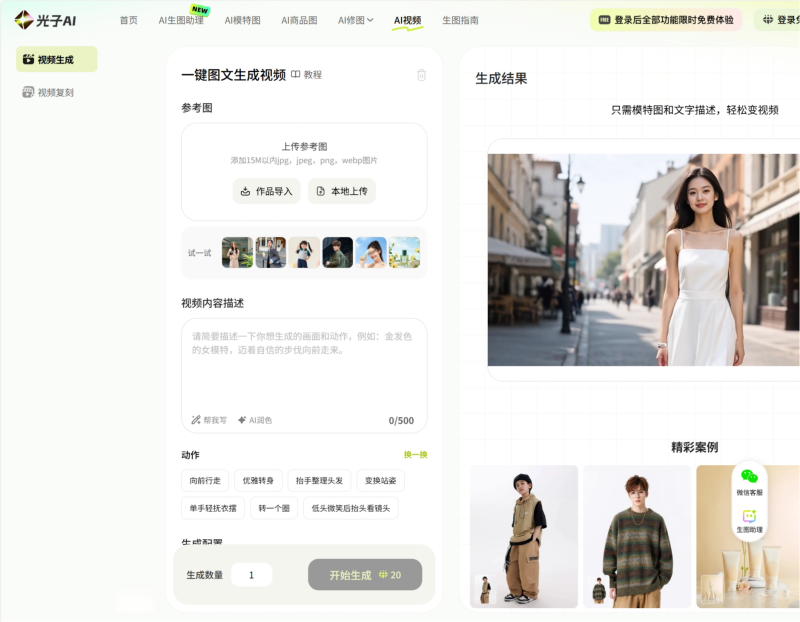
Task: Select the 向前行走 action chip
Action: (x=205, y=481)
